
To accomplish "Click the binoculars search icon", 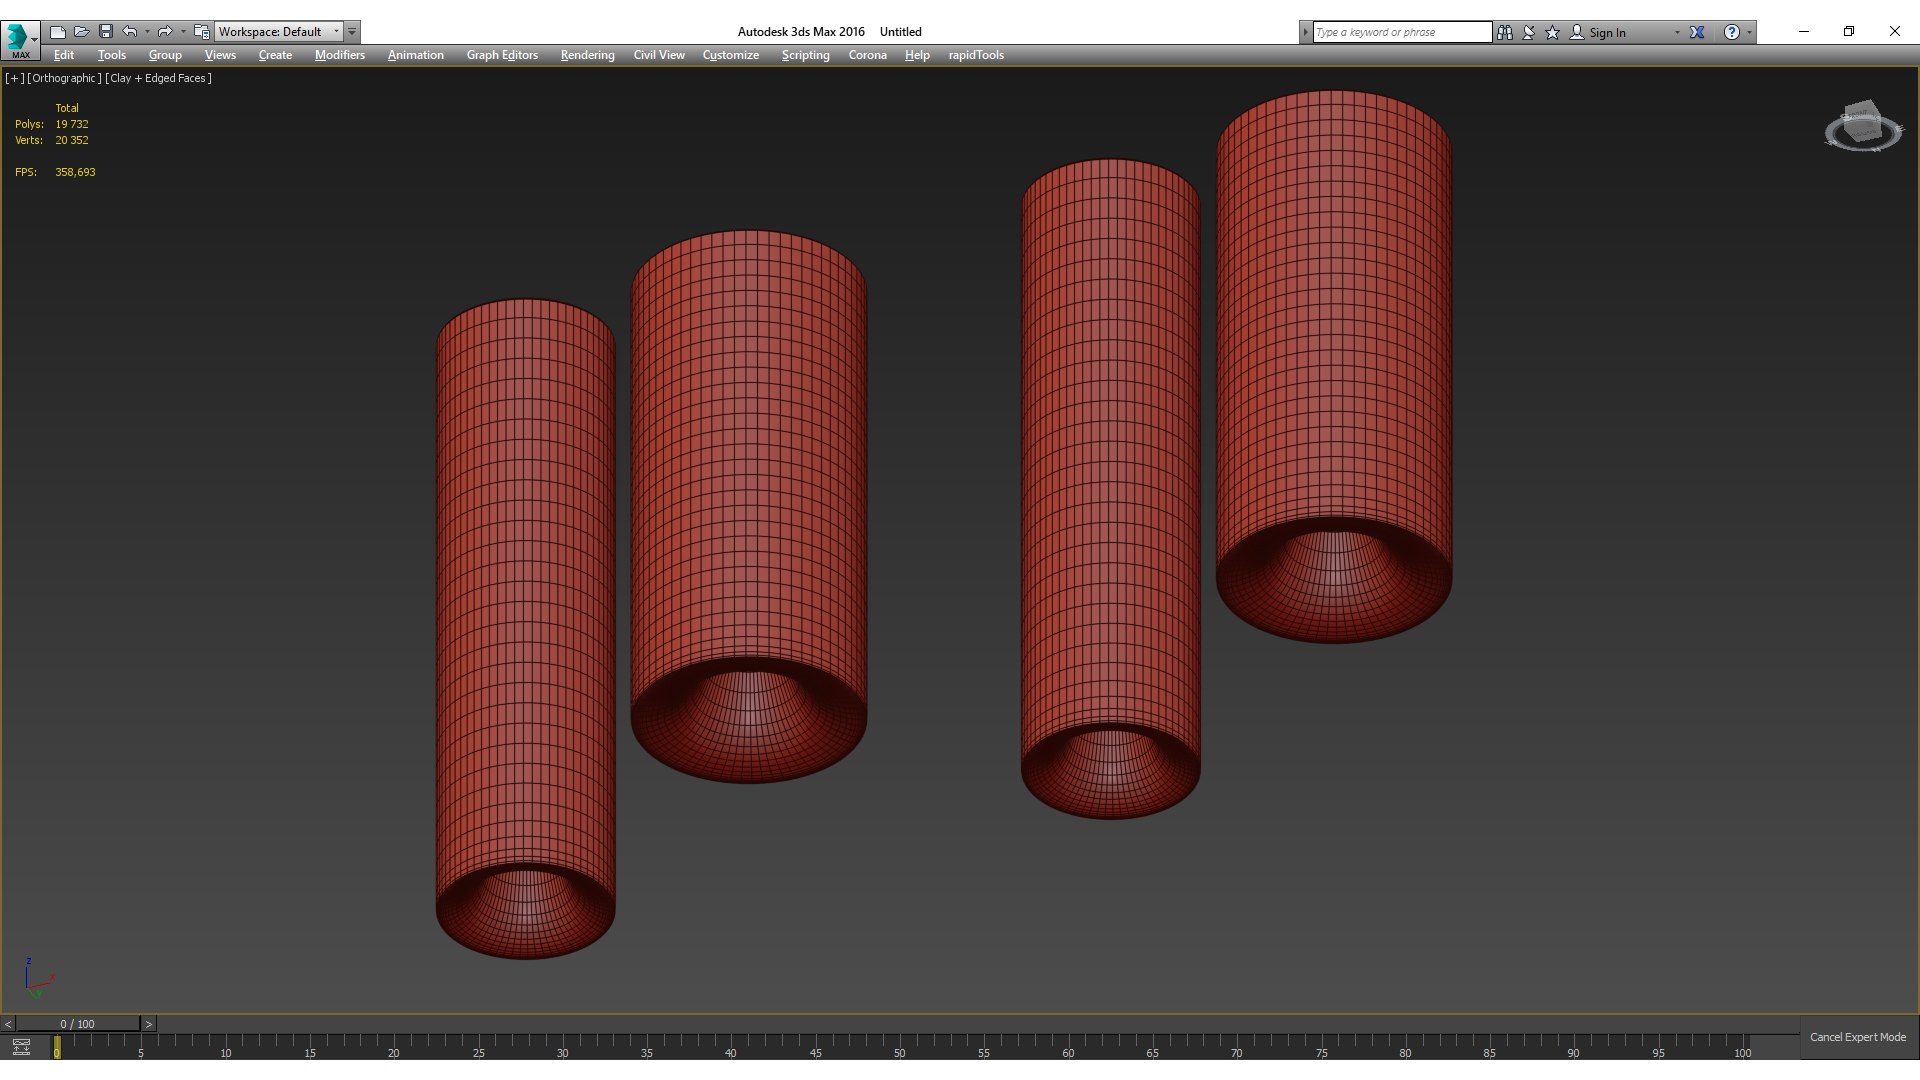I will [x=1504, y=32].
